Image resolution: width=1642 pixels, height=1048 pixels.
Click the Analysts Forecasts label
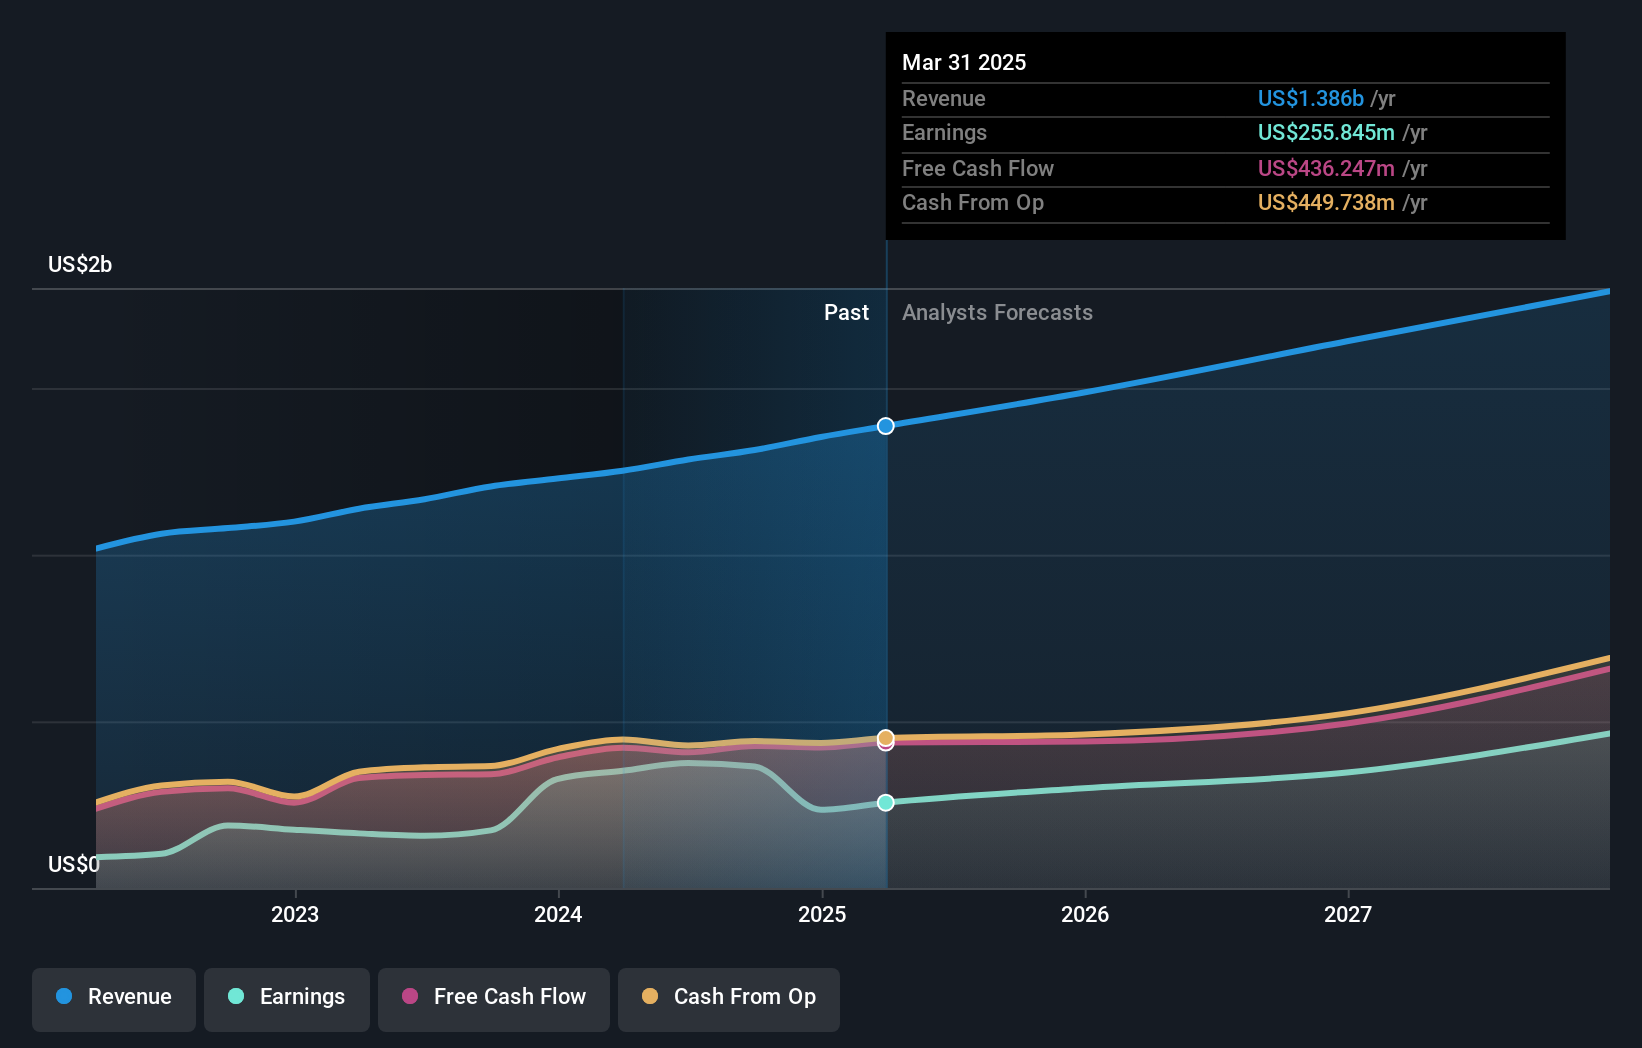pos(997,312)
